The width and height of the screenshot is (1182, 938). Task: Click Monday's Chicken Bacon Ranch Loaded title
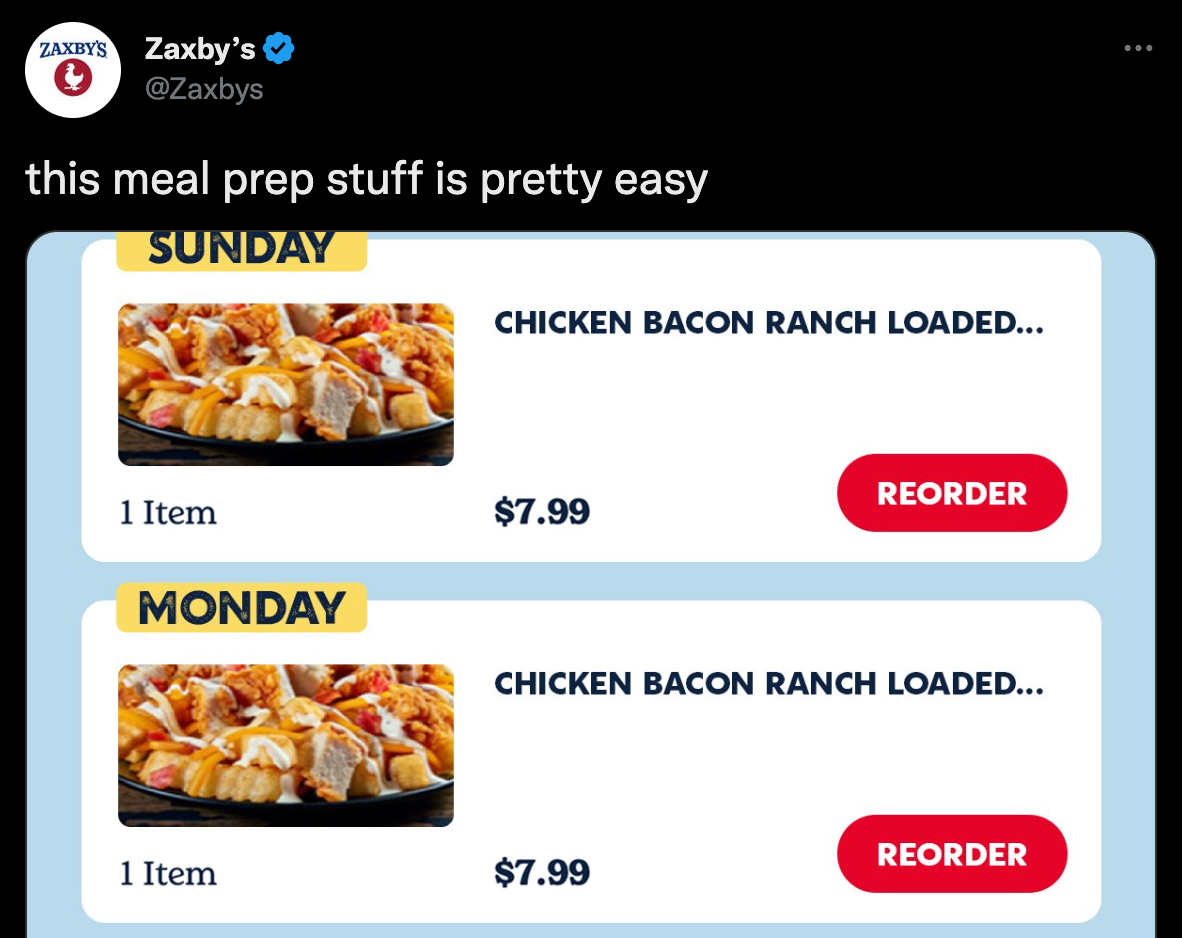click(x=768, y=684)
